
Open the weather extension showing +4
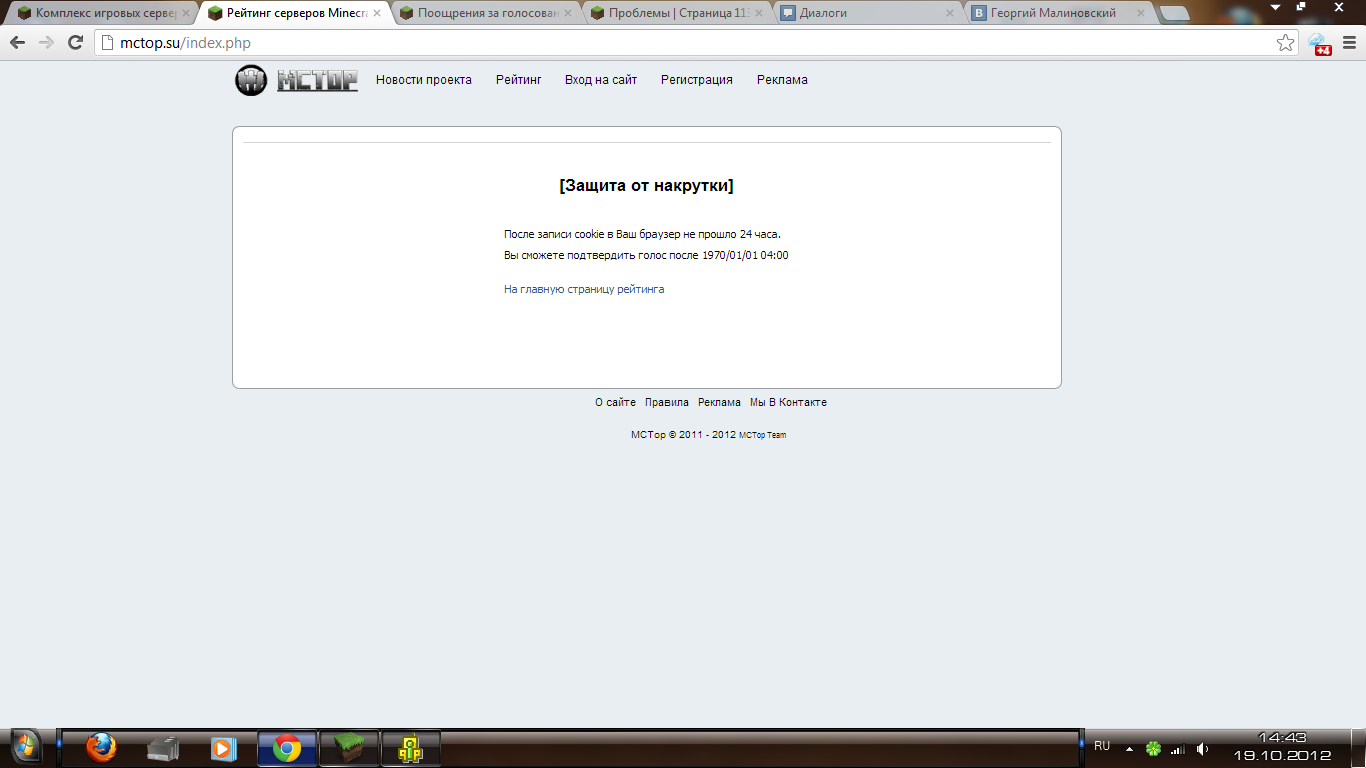[1320, 43]
